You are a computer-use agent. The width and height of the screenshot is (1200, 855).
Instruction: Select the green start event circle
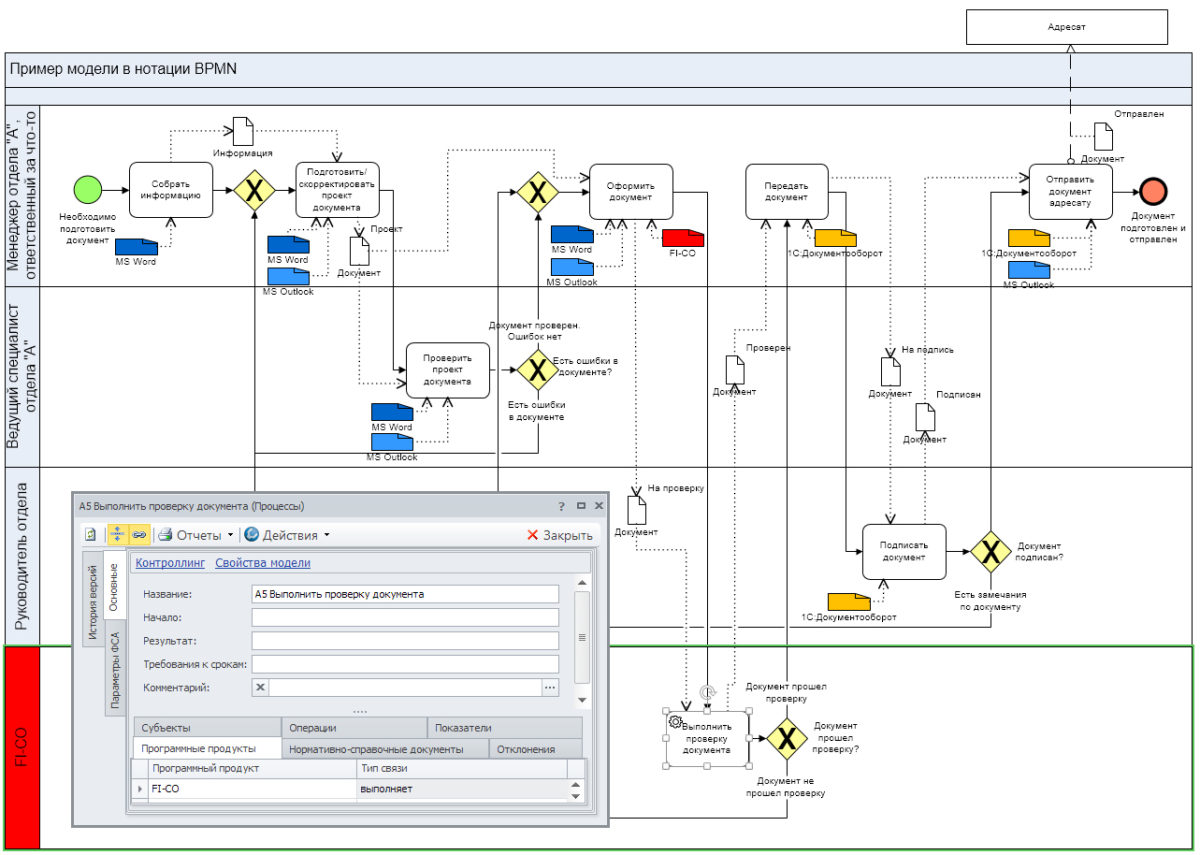89,189
